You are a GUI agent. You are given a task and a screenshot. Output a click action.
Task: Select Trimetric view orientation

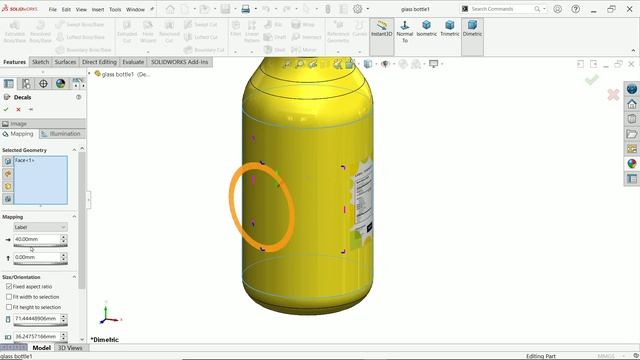tap(449, 29)
